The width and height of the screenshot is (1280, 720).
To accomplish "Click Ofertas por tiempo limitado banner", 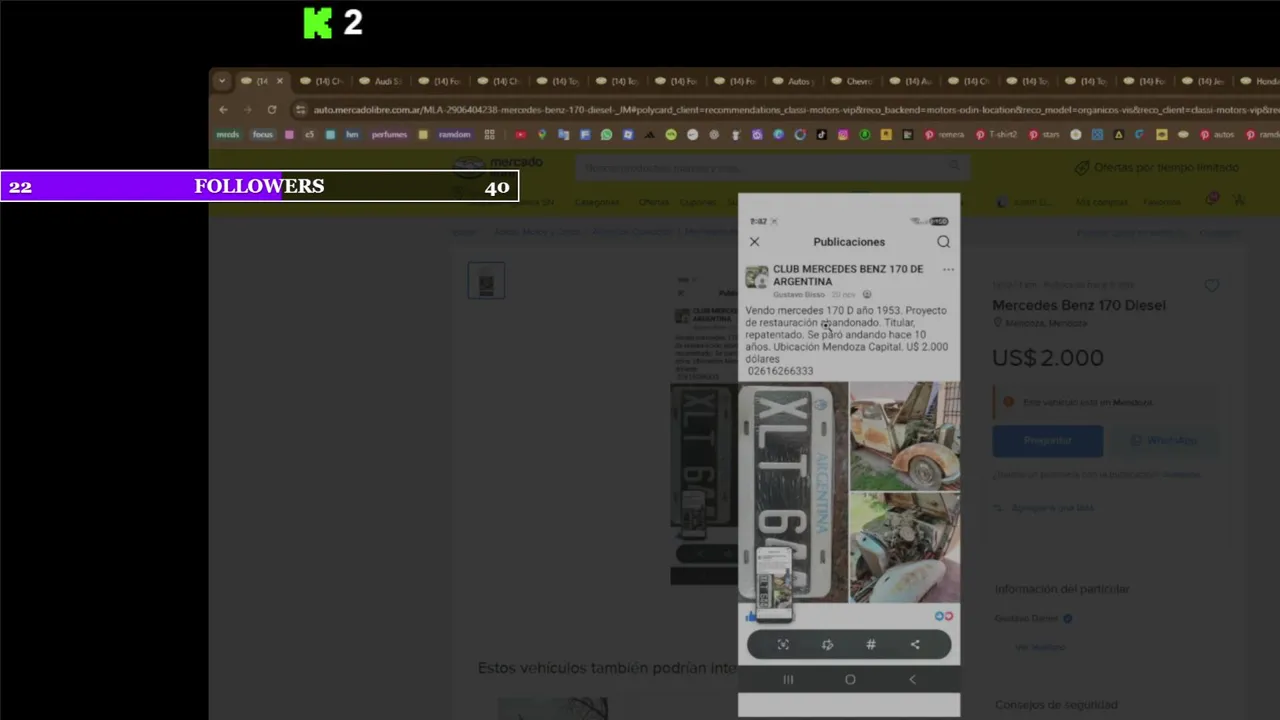I will tap(1157, 168).
